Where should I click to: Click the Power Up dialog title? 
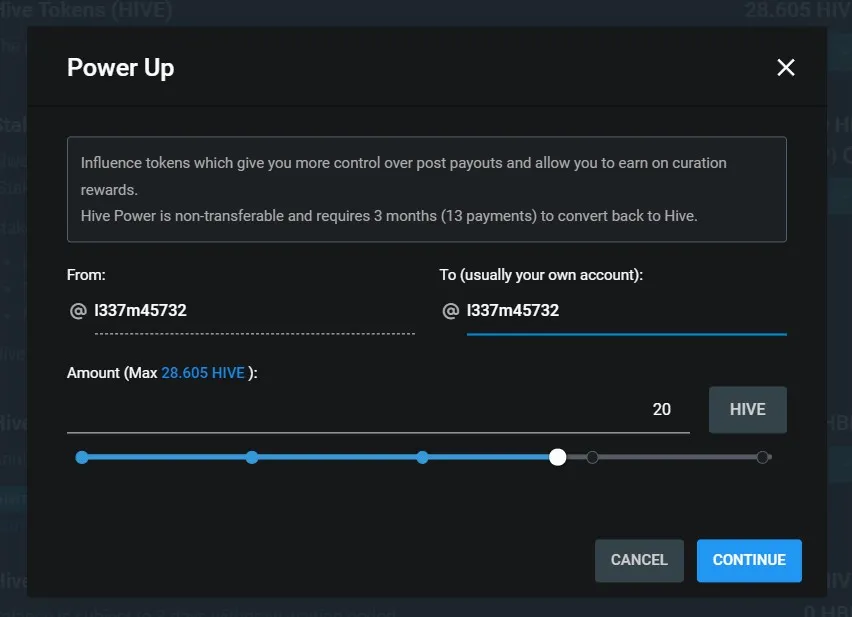(121, 68)
